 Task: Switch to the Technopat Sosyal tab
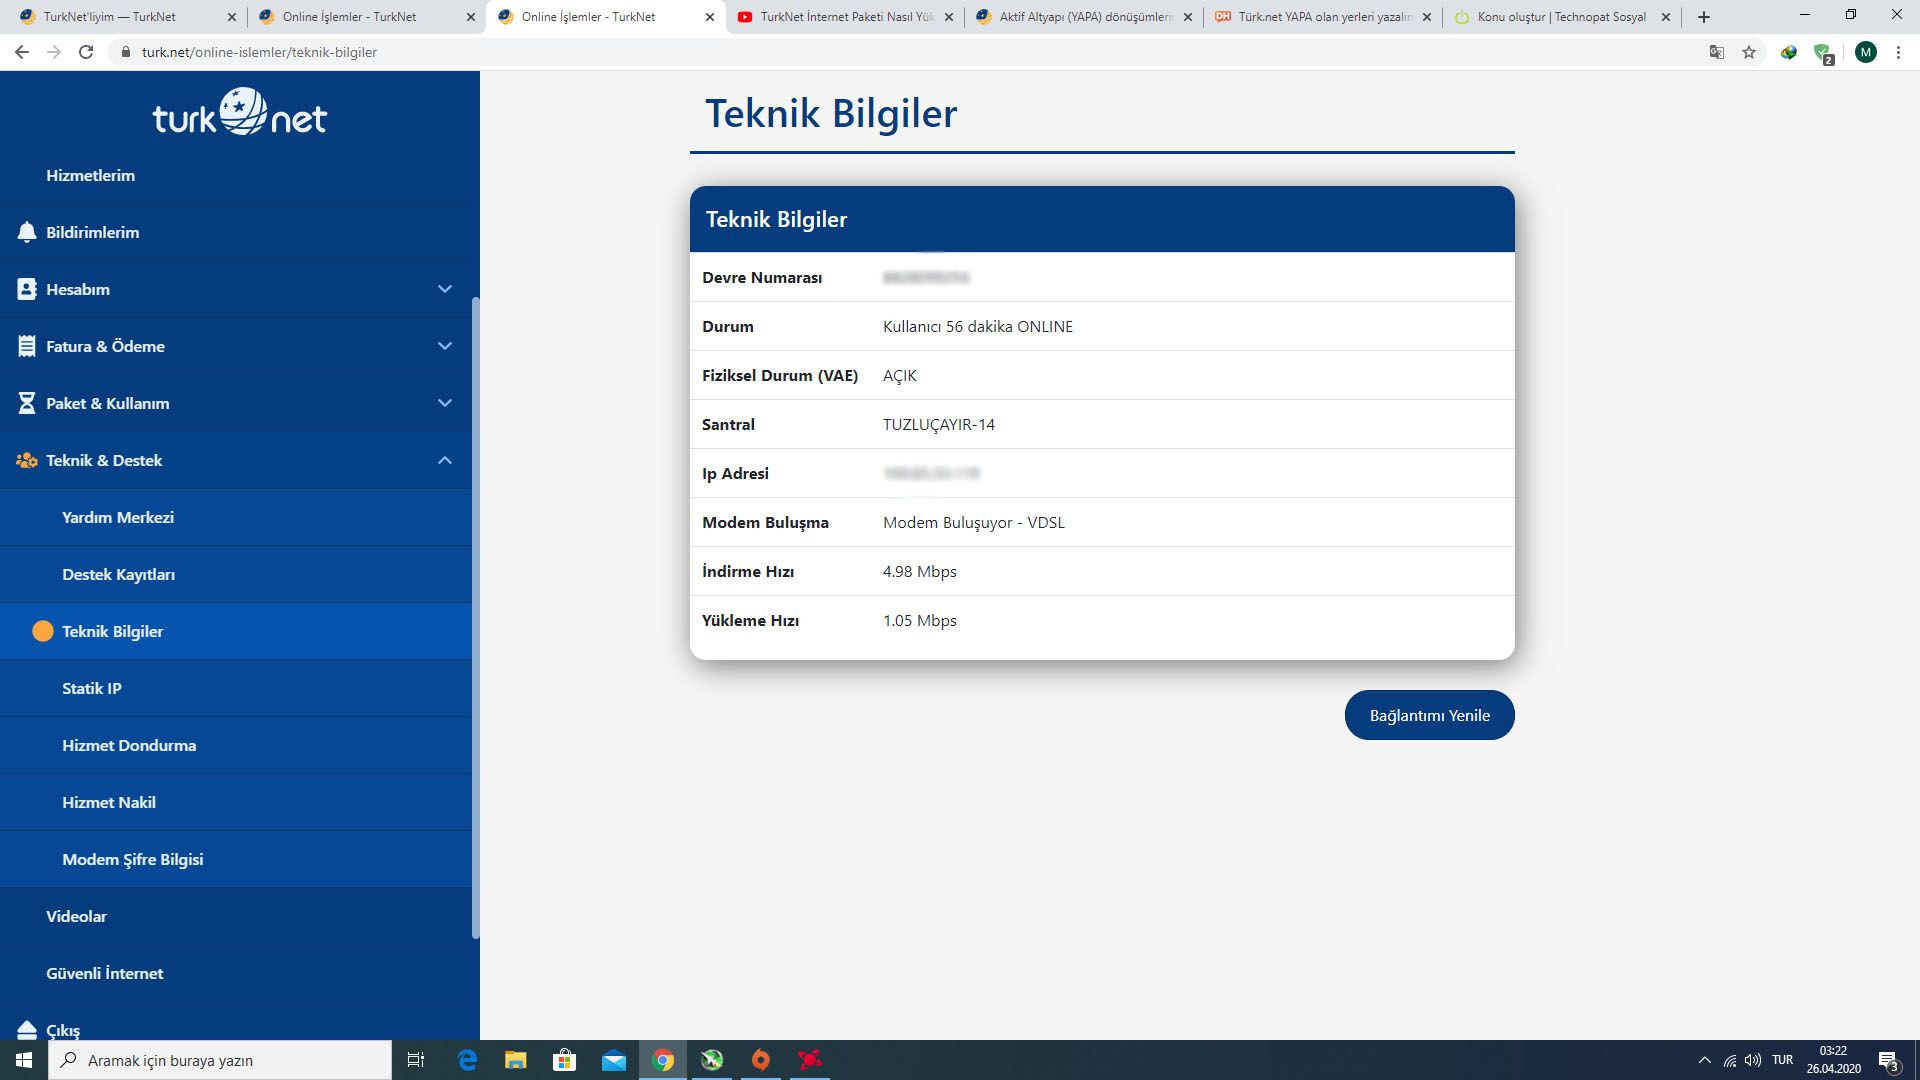1560,17
